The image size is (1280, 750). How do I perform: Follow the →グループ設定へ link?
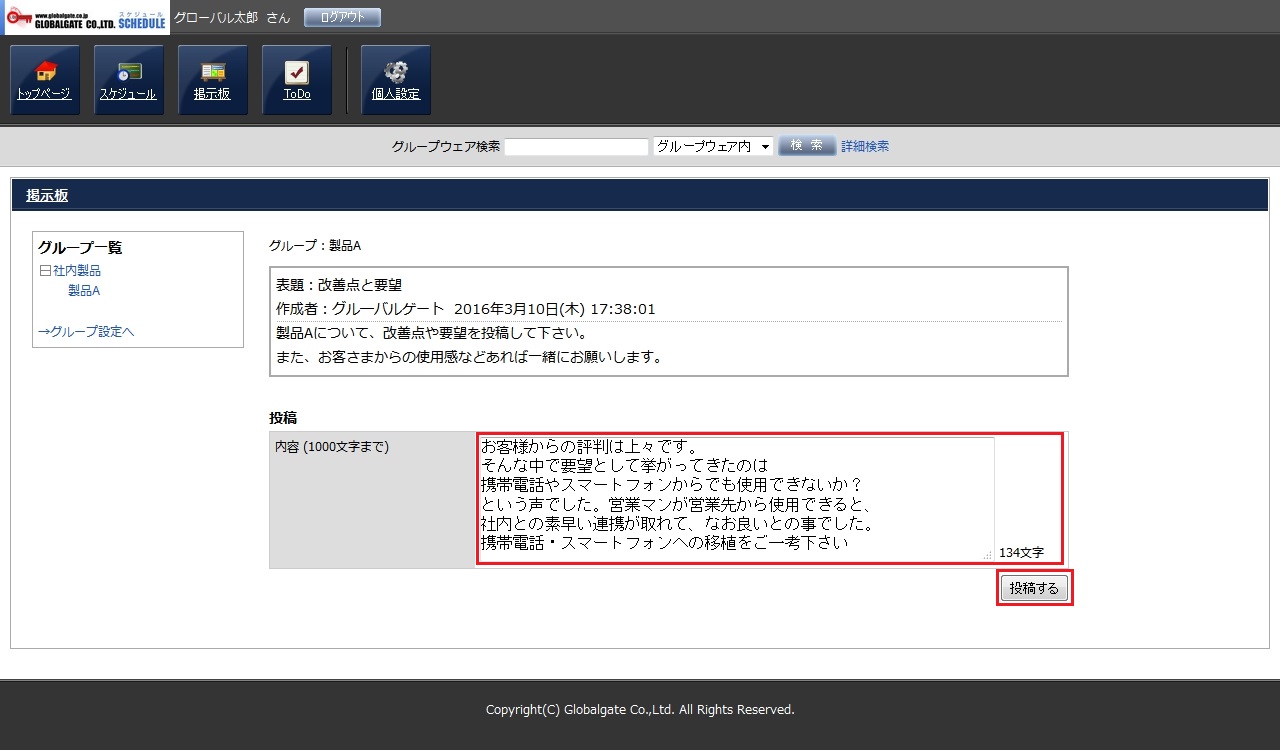point(86,332)
